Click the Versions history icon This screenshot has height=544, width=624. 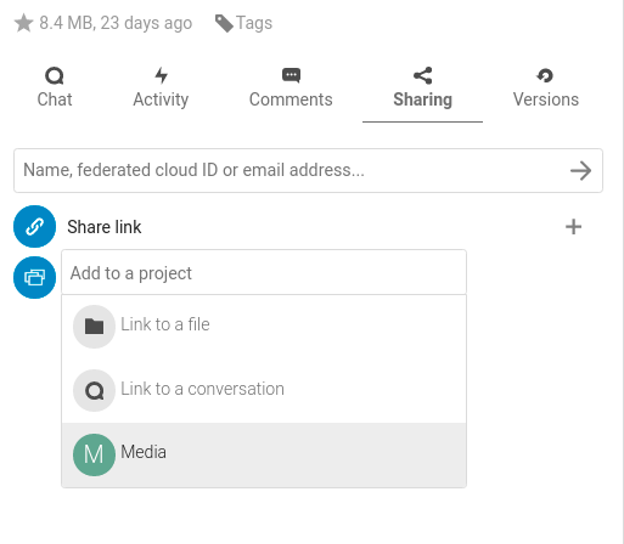pyautogui.click(x=545, y=76)
